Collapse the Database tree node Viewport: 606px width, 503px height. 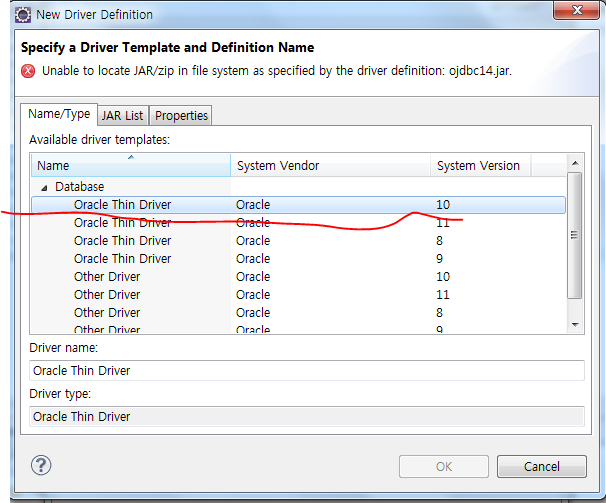[x=44, y=188]
